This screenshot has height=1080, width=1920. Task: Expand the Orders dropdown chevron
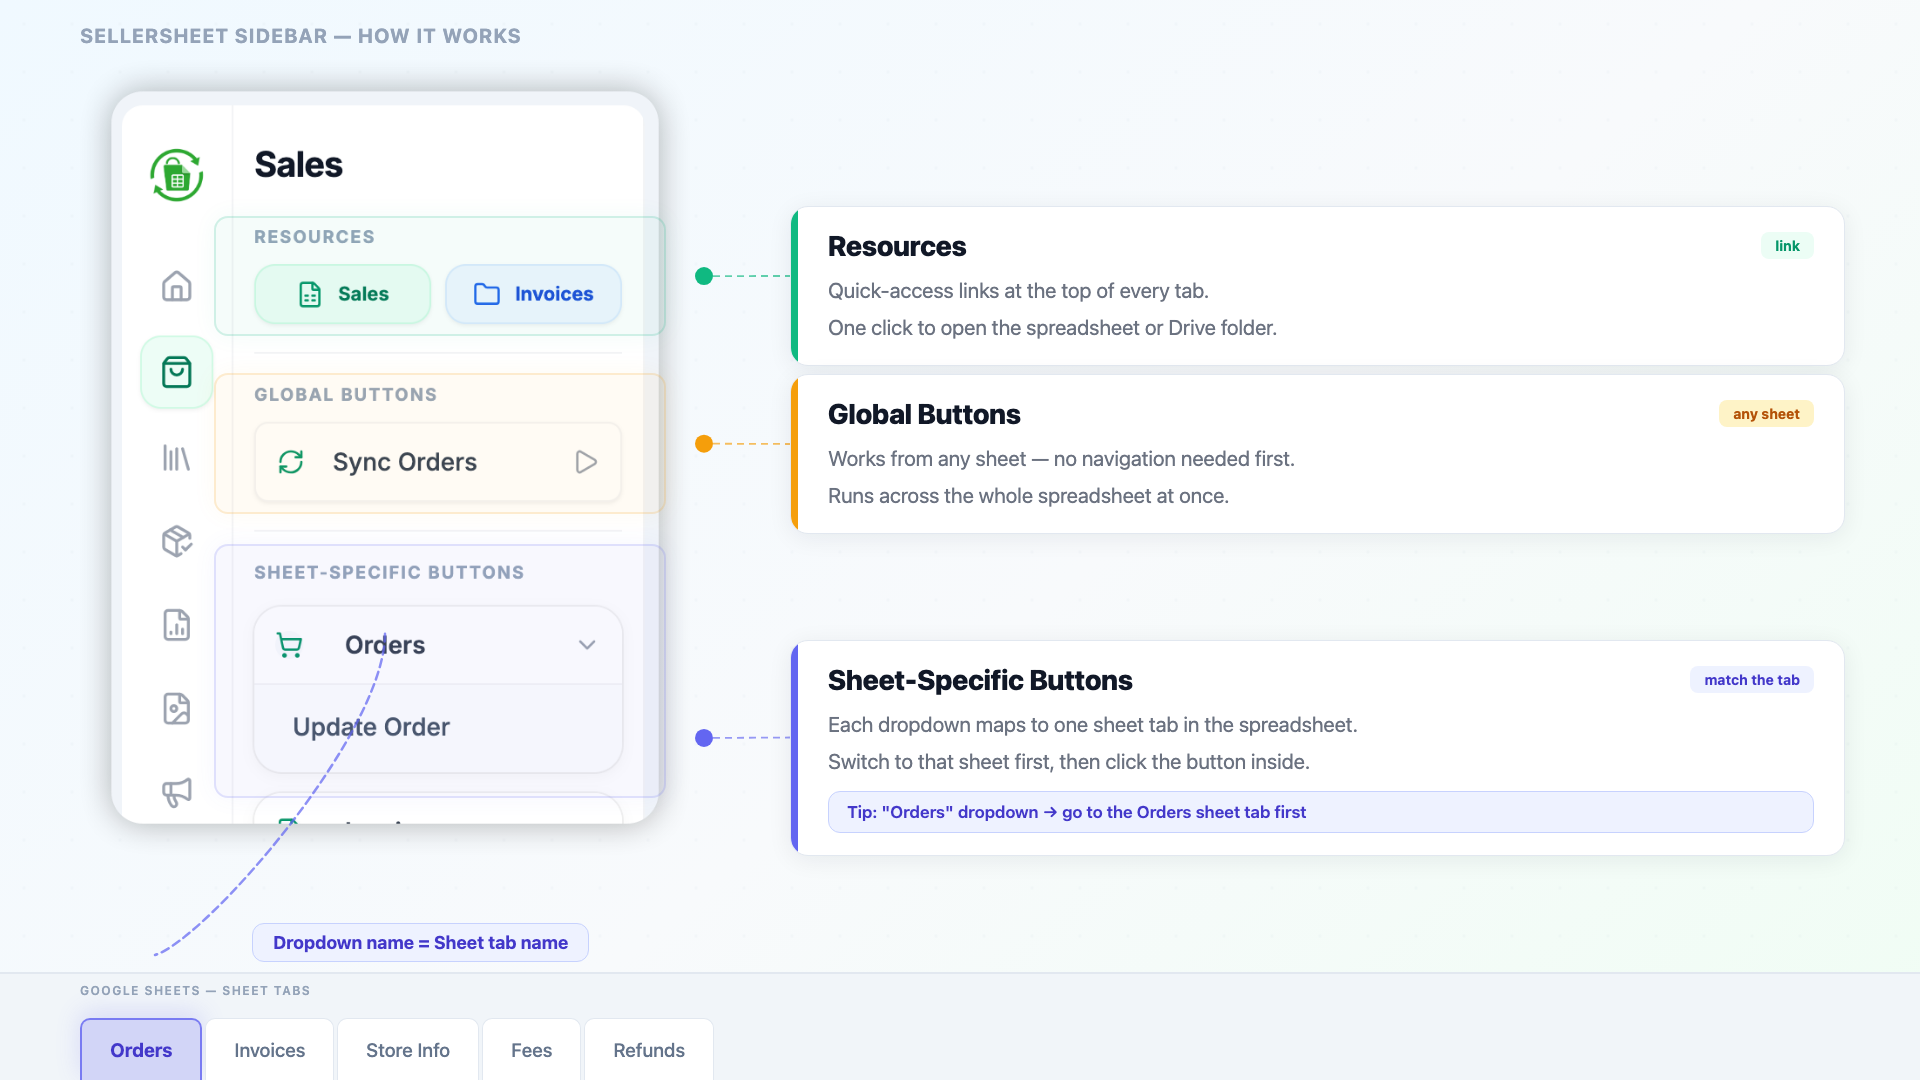click(x=587, y=645)
